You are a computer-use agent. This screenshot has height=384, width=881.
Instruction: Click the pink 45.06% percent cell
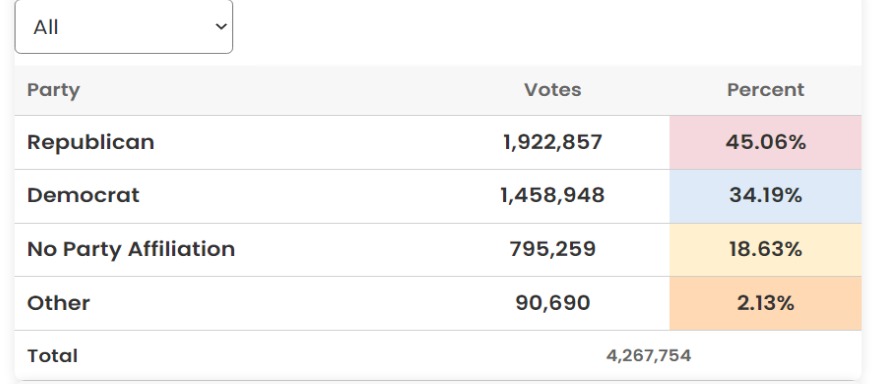coord(765,143)
